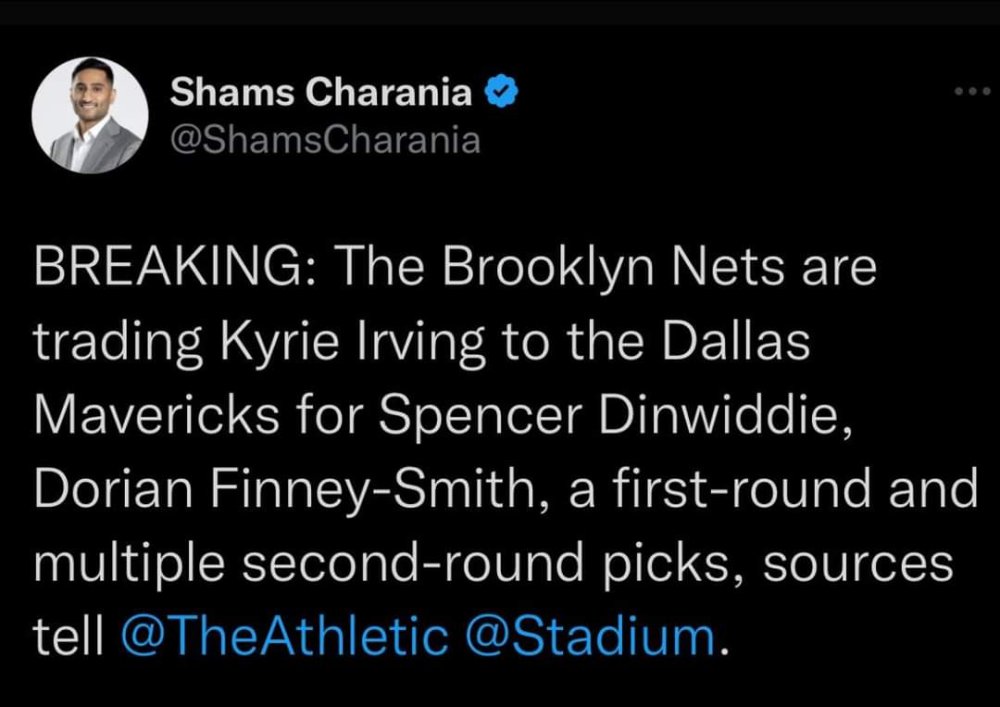Click the blue verified checkmark badge

pos(502,91)
